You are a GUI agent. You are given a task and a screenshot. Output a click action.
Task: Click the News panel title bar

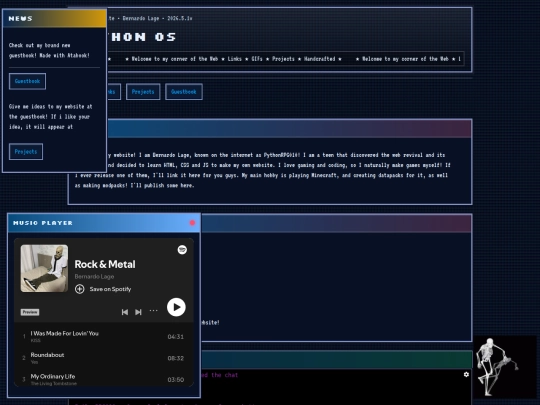(x=54, y=19)
